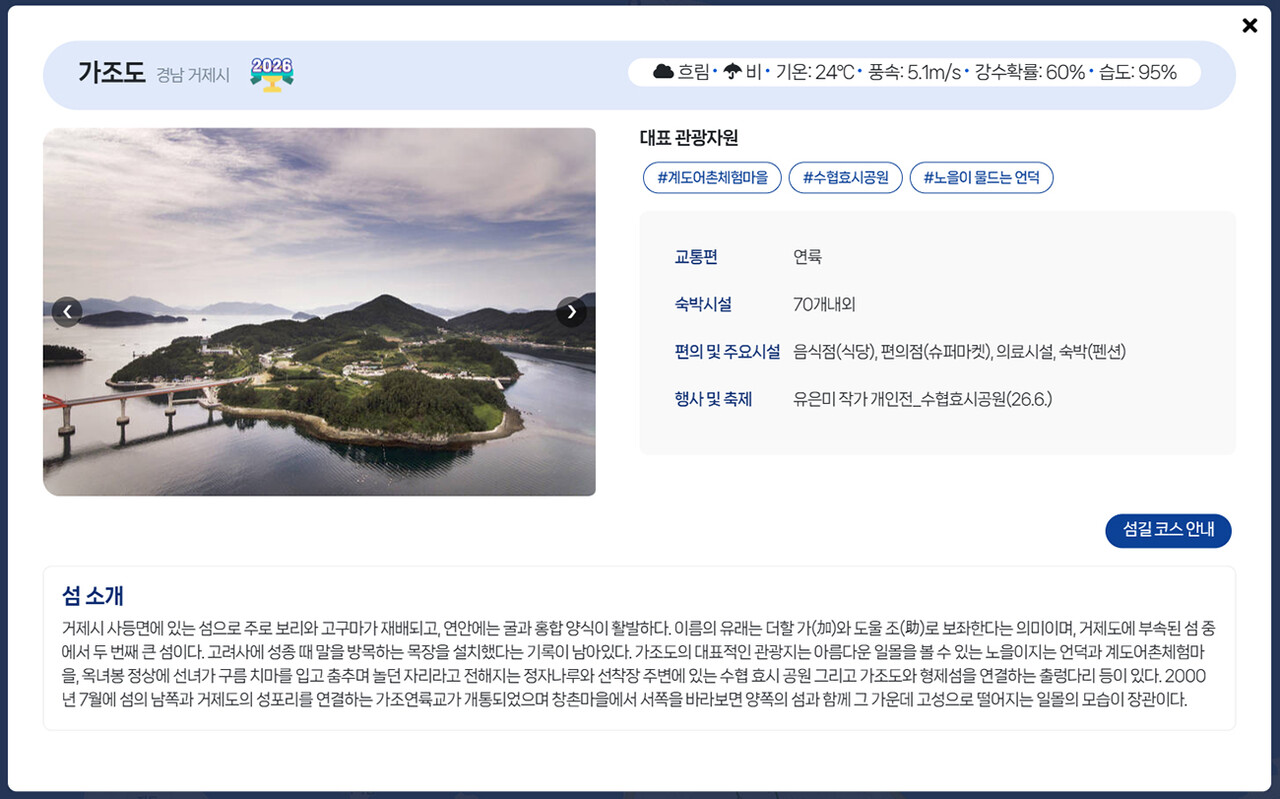Viewport: 1280px width, 799px height.
Task: Click the 교통편 label
Action: [696, 257]
